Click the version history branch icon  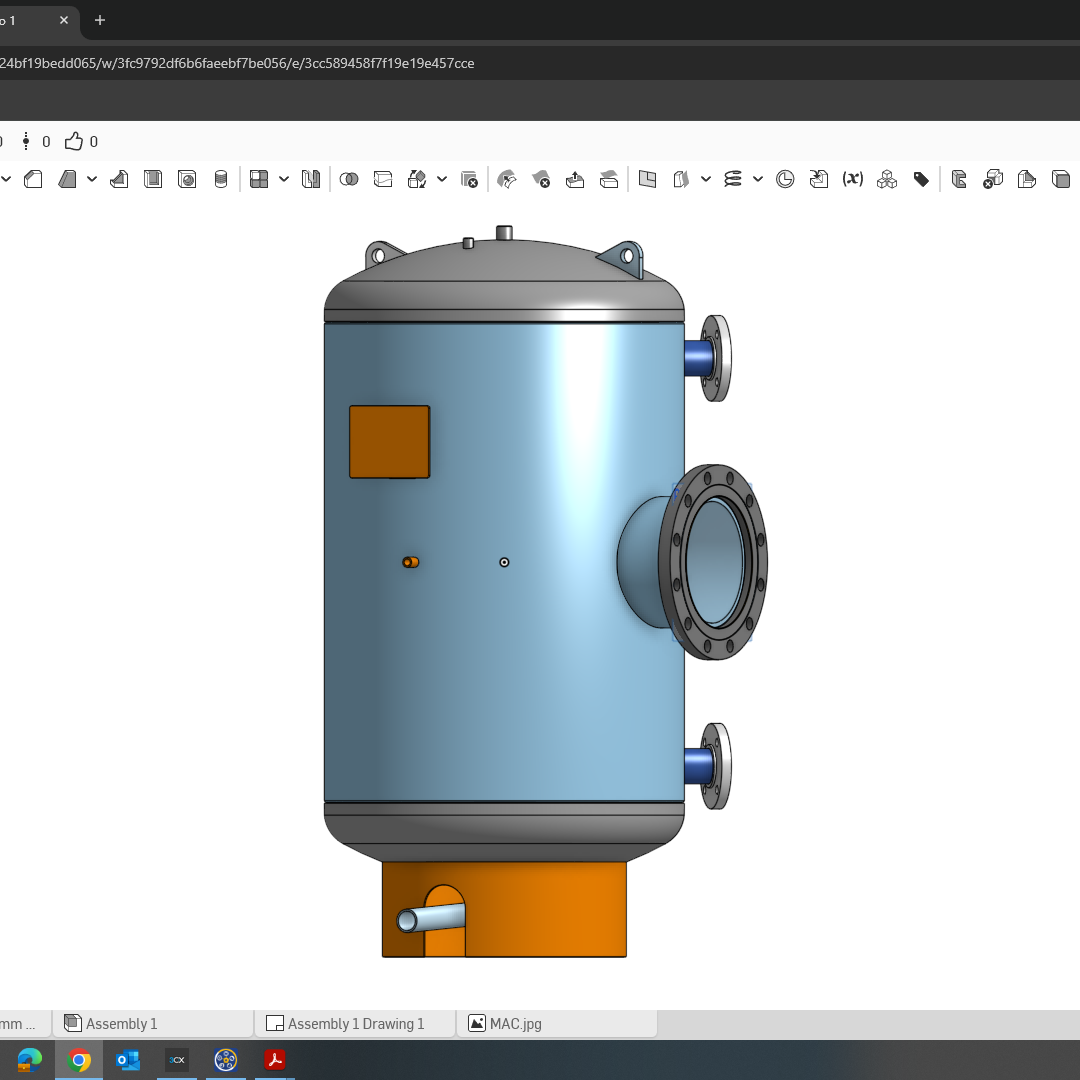(25, 141)
